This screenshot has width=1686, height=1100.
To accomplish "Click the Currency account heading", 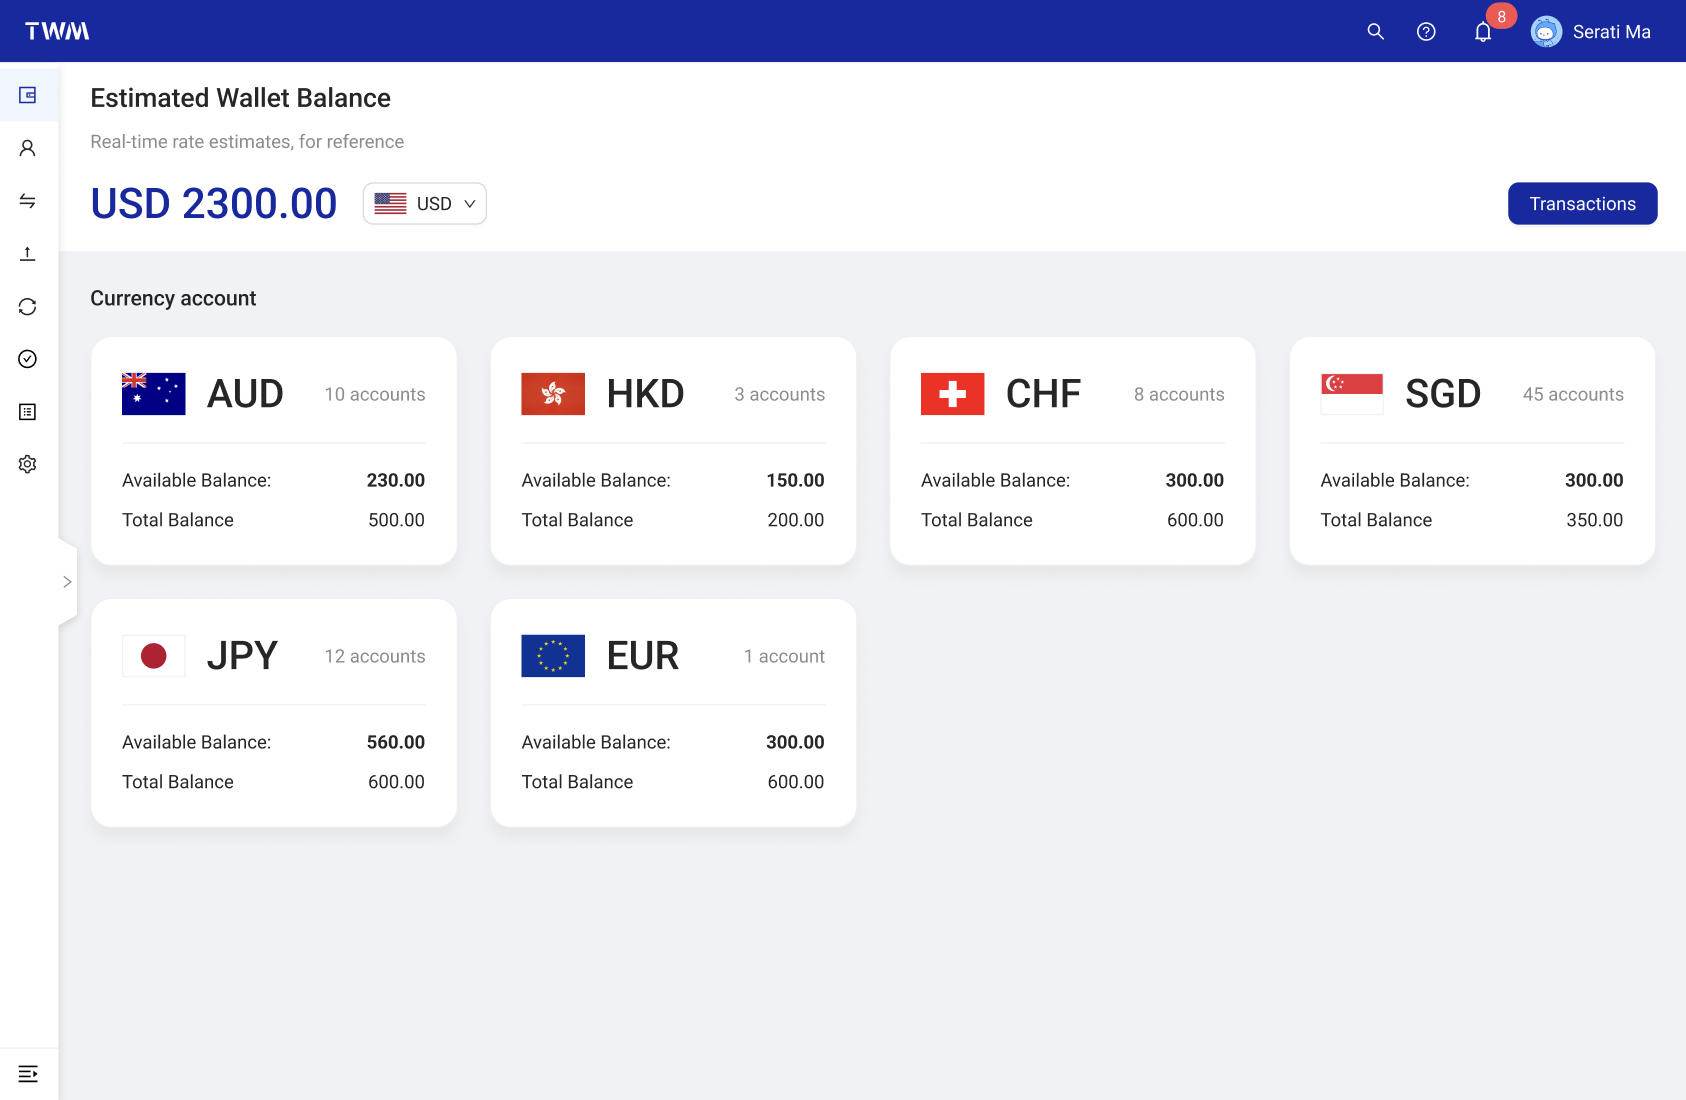I will tap(173, 298).
